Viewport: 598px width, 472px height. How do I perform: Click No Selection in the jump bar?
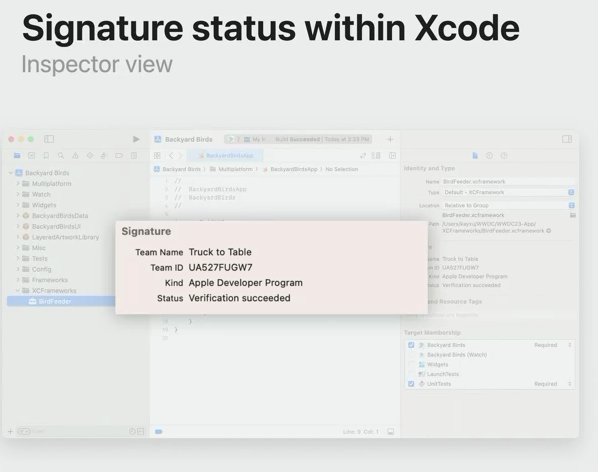342,169
